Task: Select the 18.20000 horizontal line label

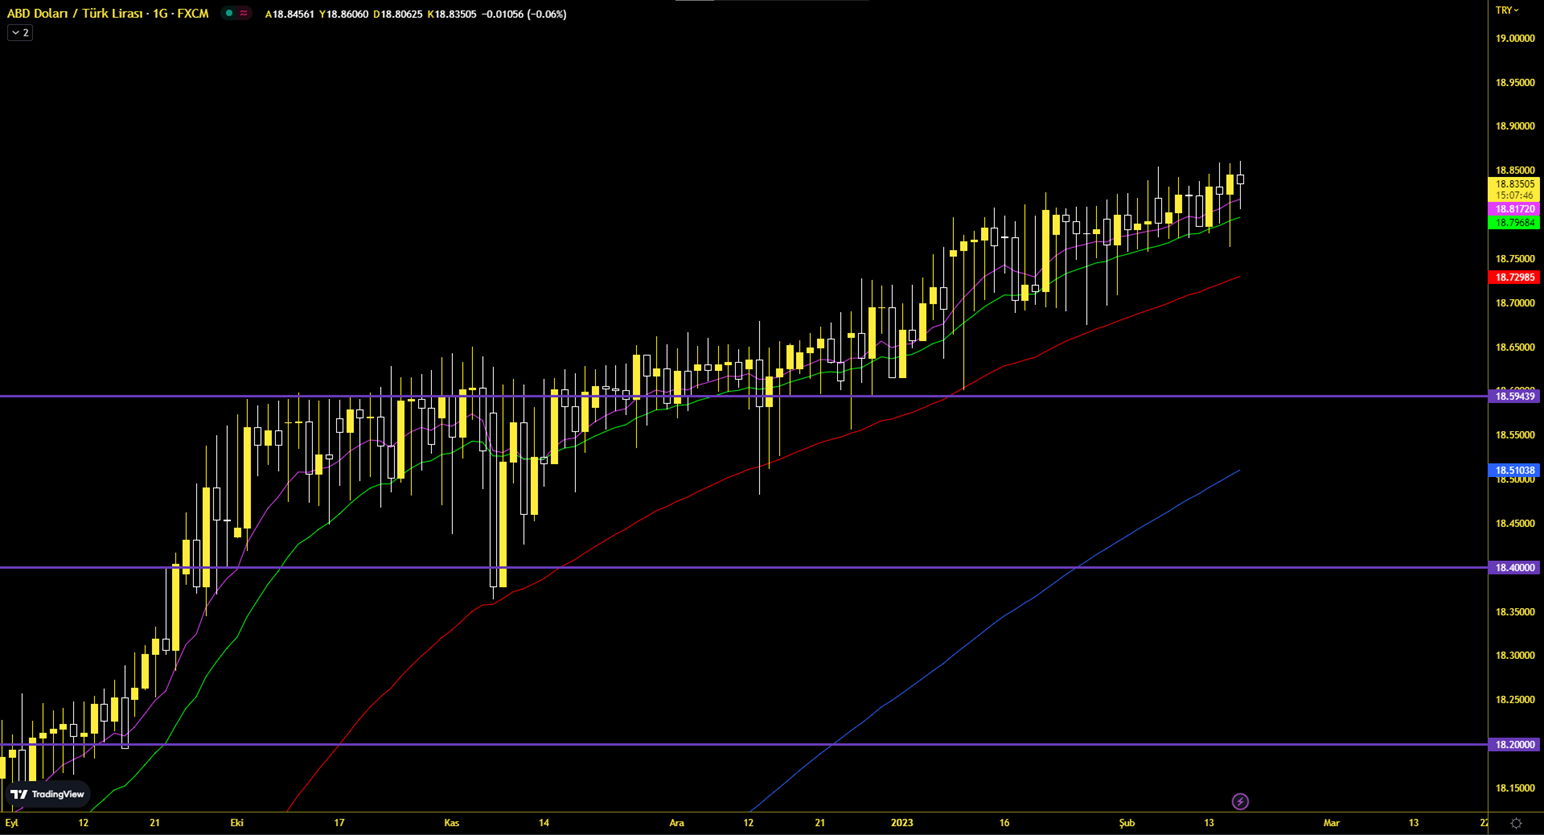Action: pos(1514,745)
